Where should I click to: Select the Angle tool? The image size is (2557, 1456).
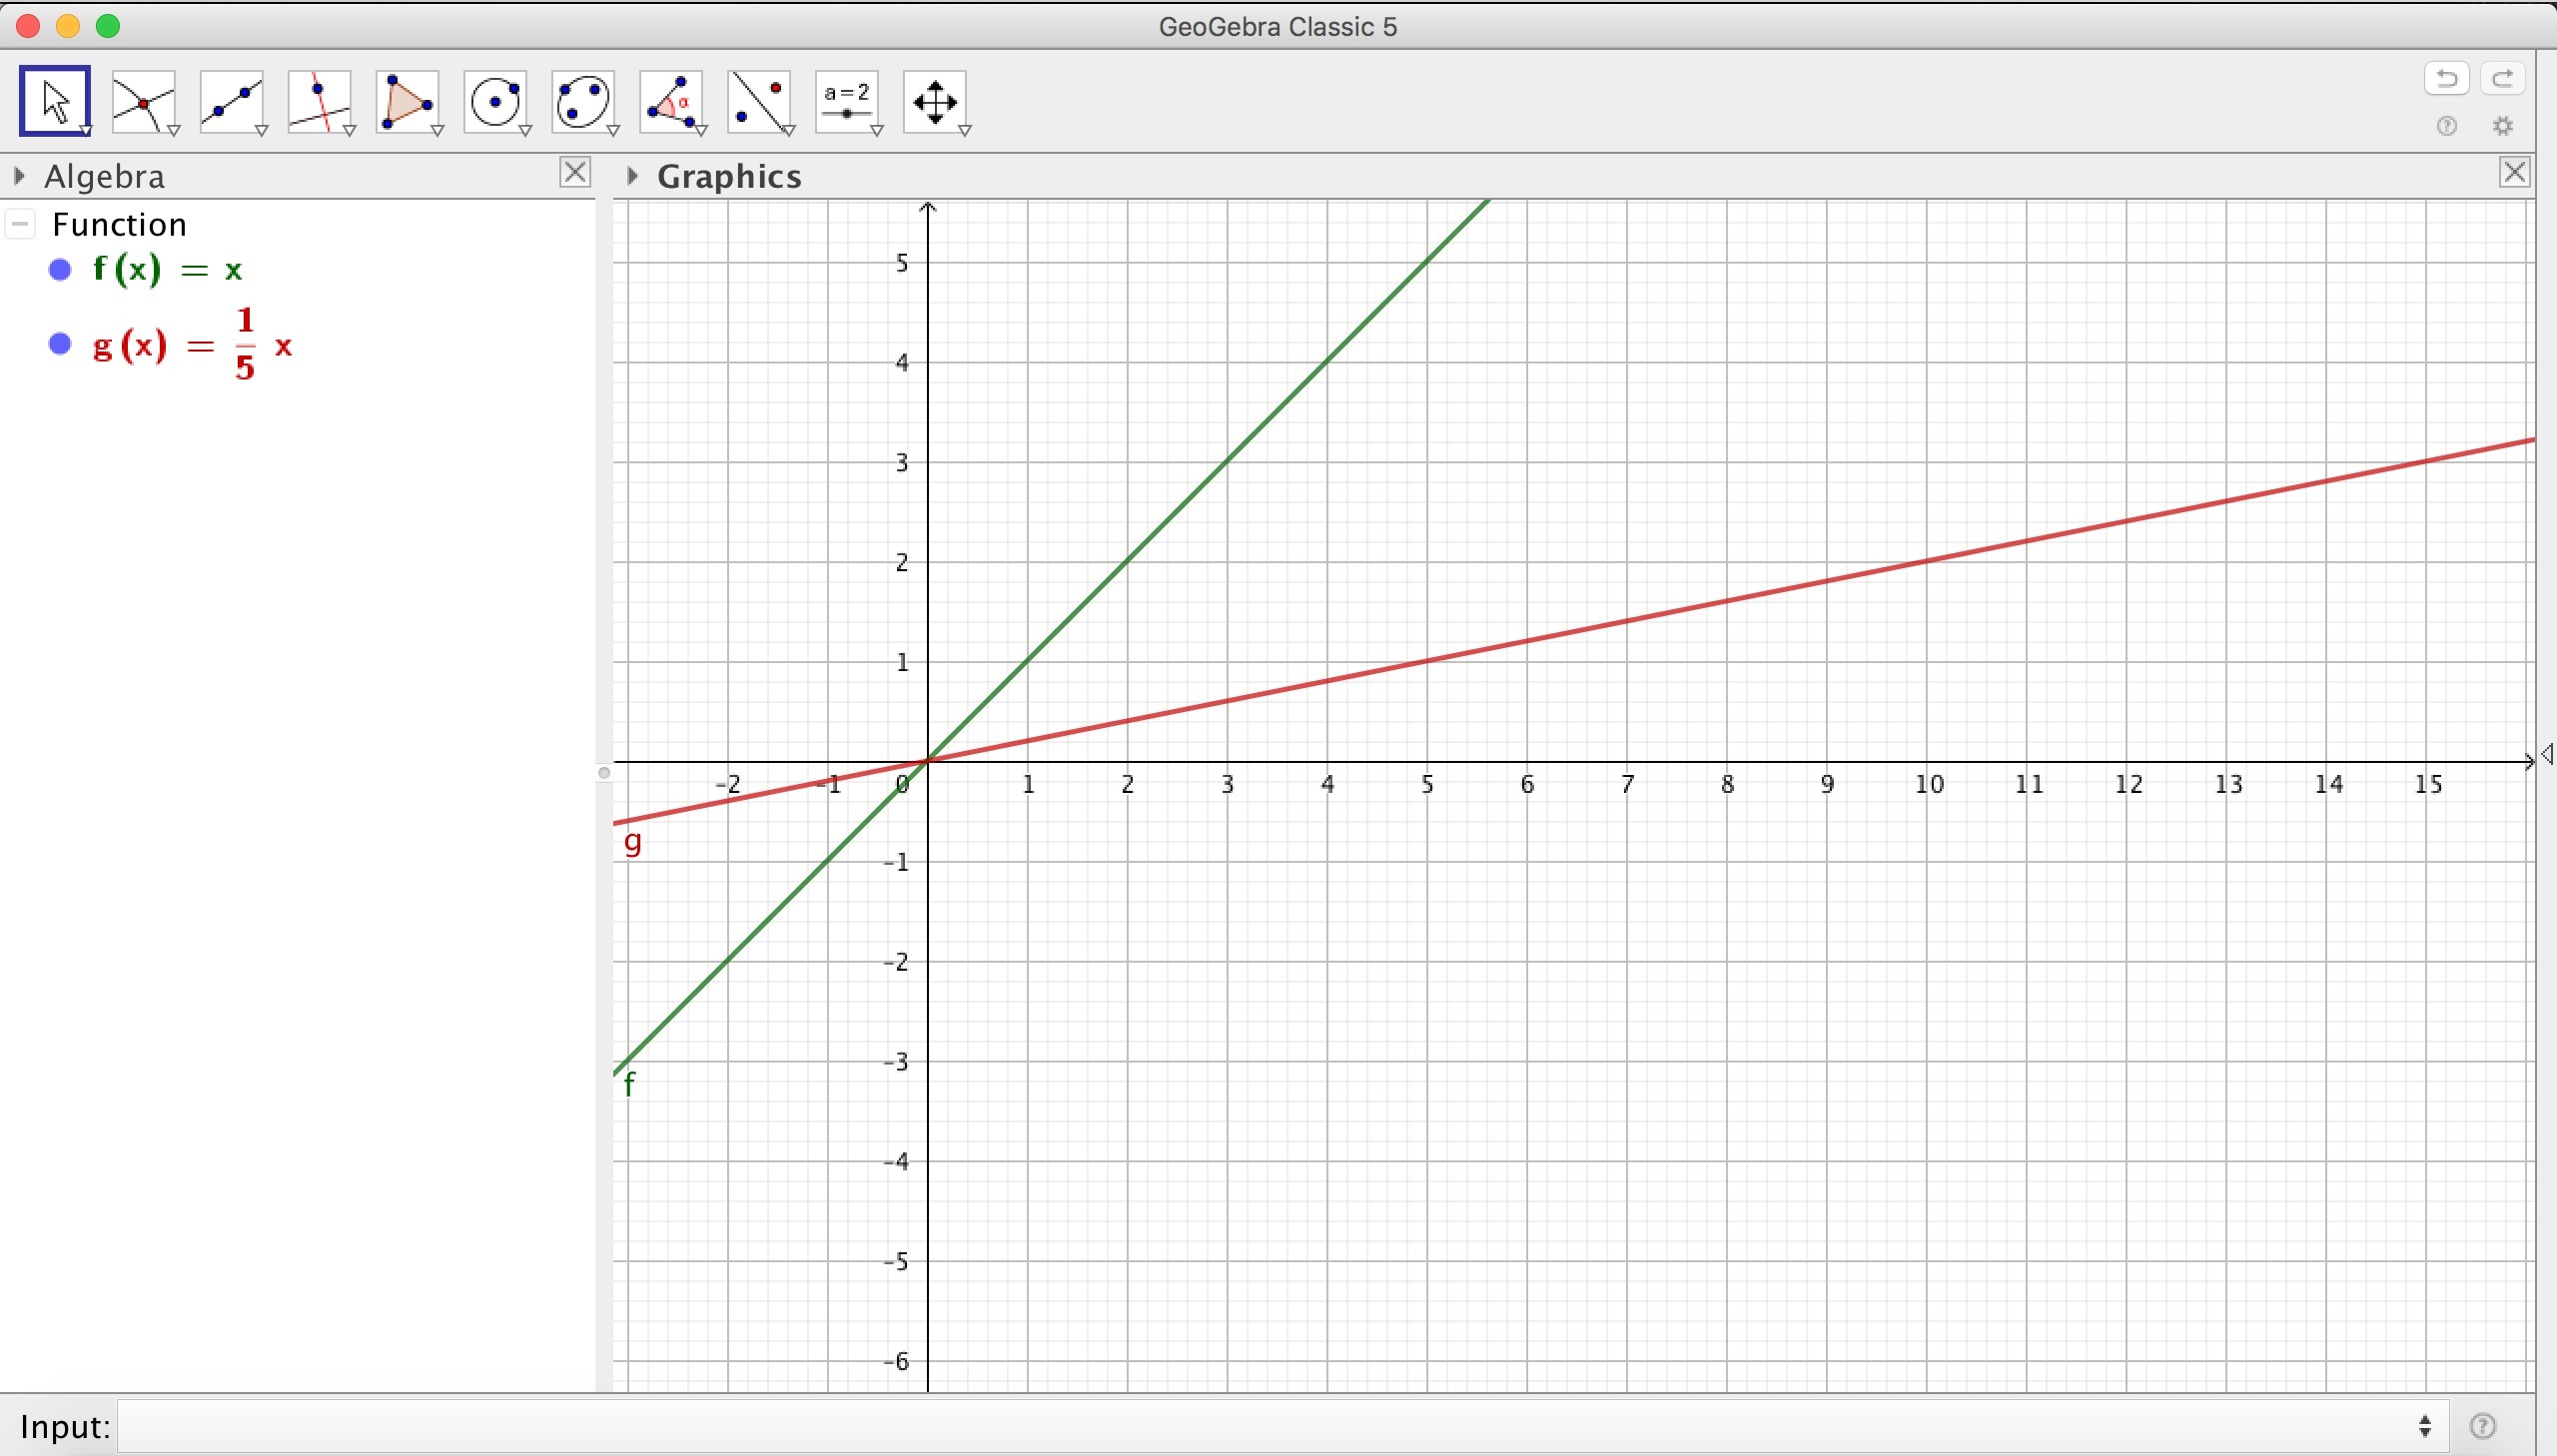(x=671, y=101)
